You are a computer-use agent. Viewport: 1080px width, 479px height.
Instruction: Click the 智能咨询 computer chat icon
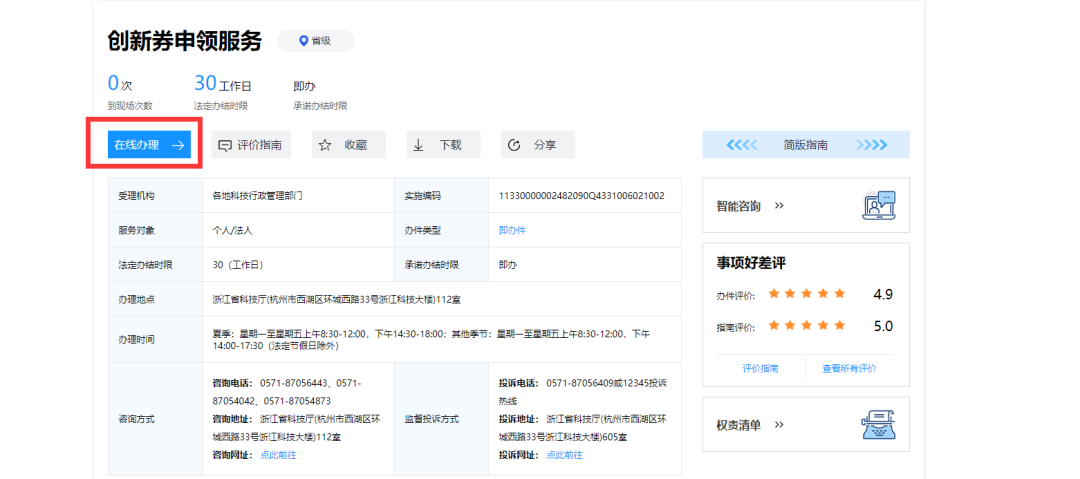pos(879,205)
